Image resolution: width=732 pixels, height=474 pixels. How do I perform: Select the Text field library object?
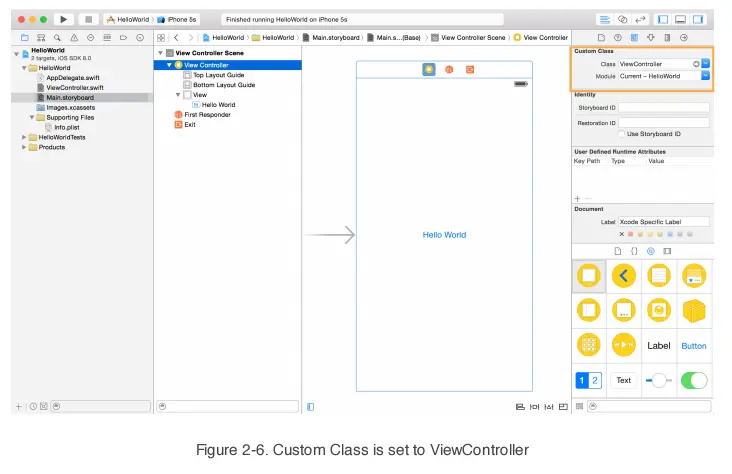[x=624, y=381]
